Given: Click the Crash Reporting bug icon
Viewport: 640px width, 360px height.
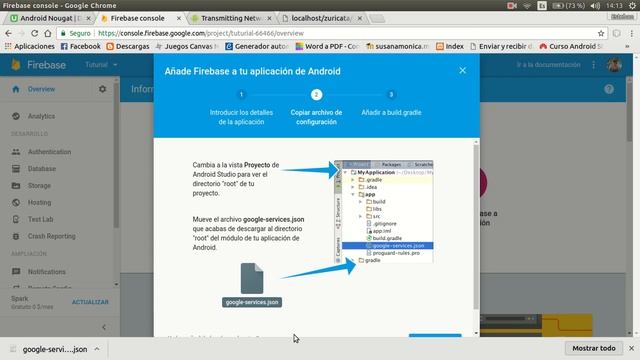Looking at the screenshot, I should click(16, 236).
